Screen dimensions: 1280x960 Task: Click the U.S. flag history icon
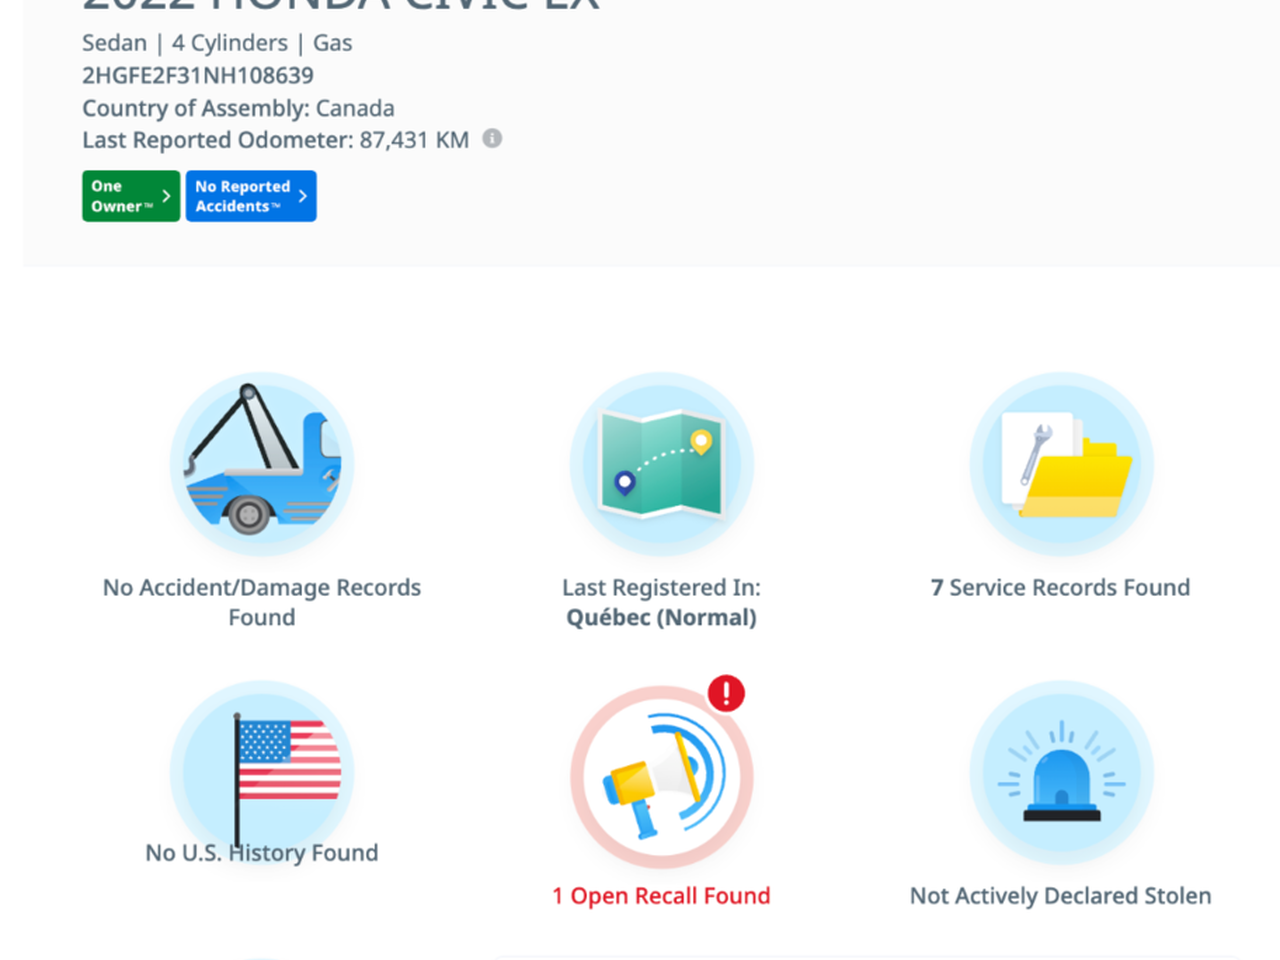click(262, 770)
